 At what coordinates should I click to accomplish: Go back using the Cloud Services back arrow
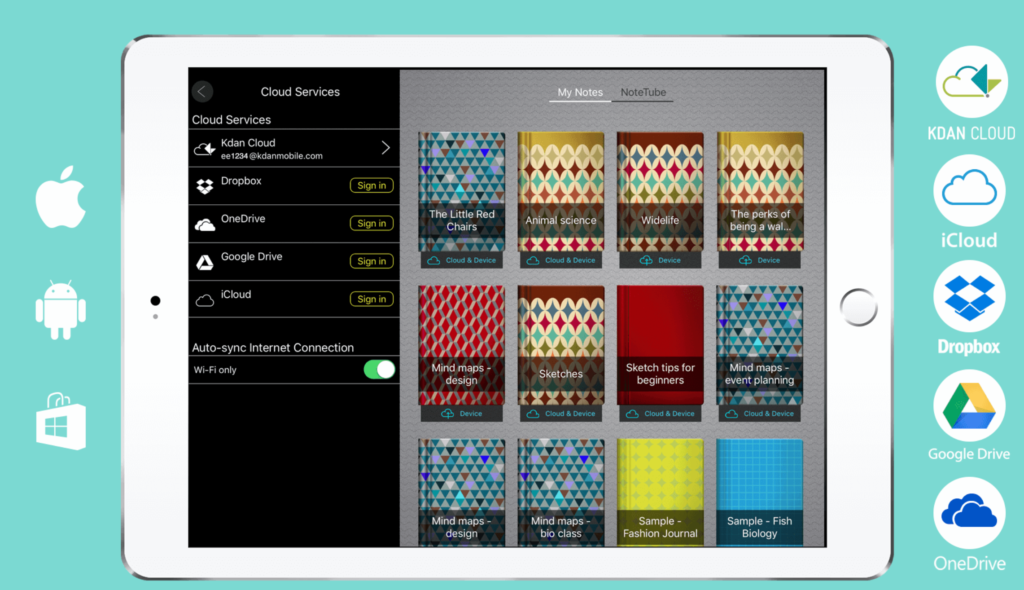(x=202, y=91)
